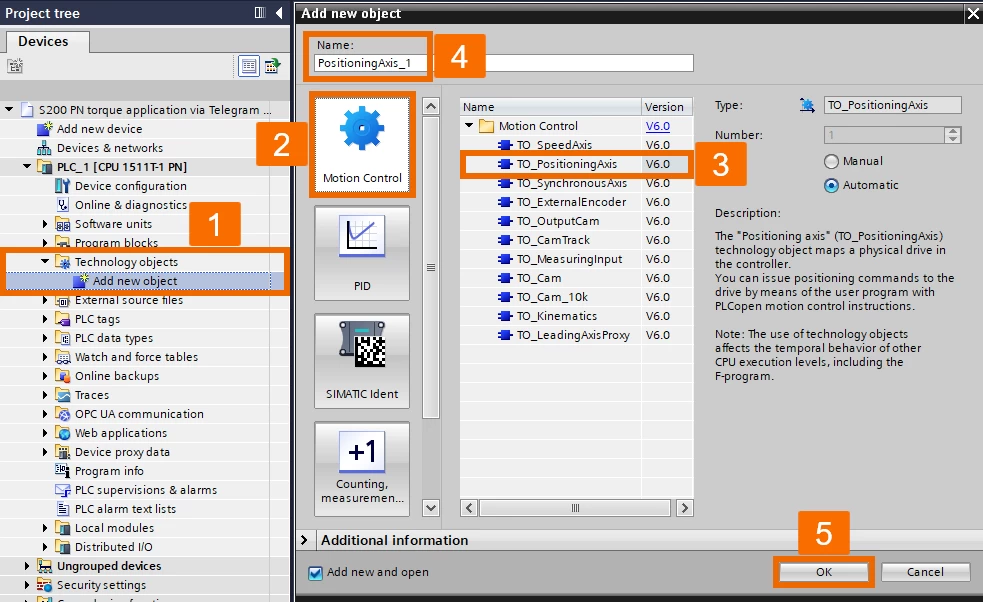Click the horizontal scrollbar thumb below the object list
This screenshot has height=602, width=983.
[575, 508]
